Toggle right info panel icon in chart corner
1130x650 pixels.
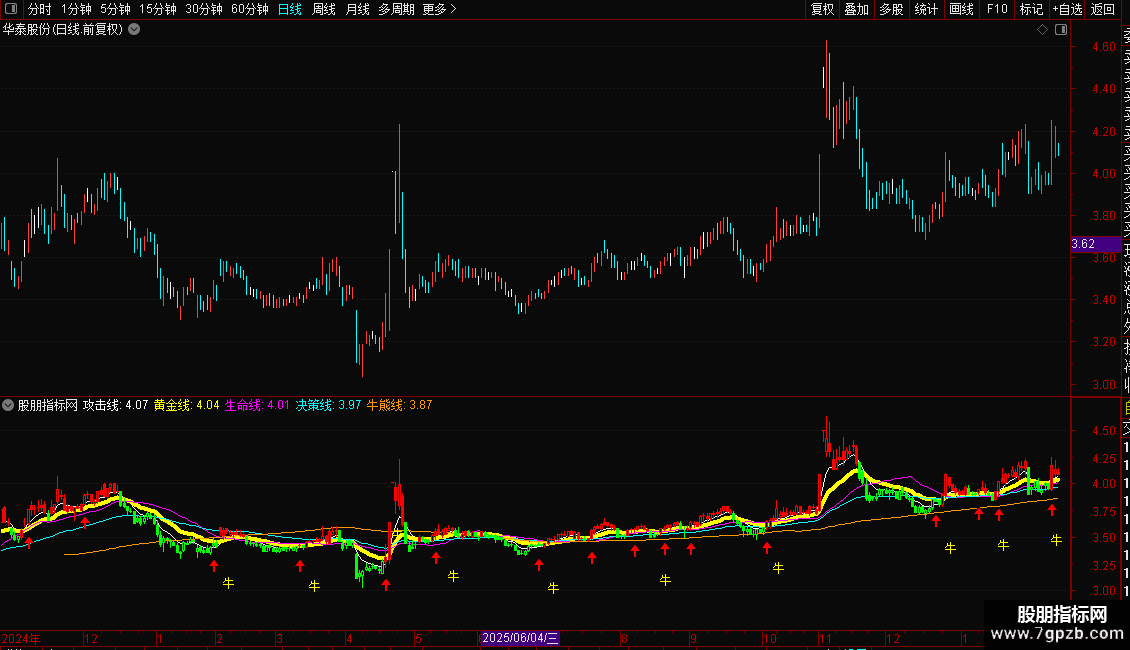point(1061,30)
